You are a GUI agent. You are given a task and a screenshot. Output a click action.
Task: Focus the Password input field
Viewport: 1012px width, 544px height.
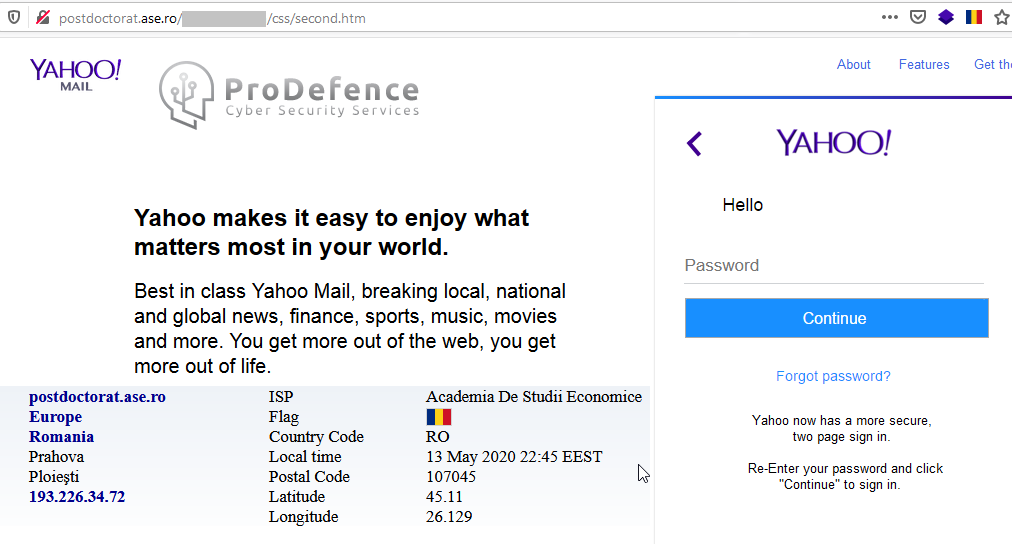tap(834, 266)
